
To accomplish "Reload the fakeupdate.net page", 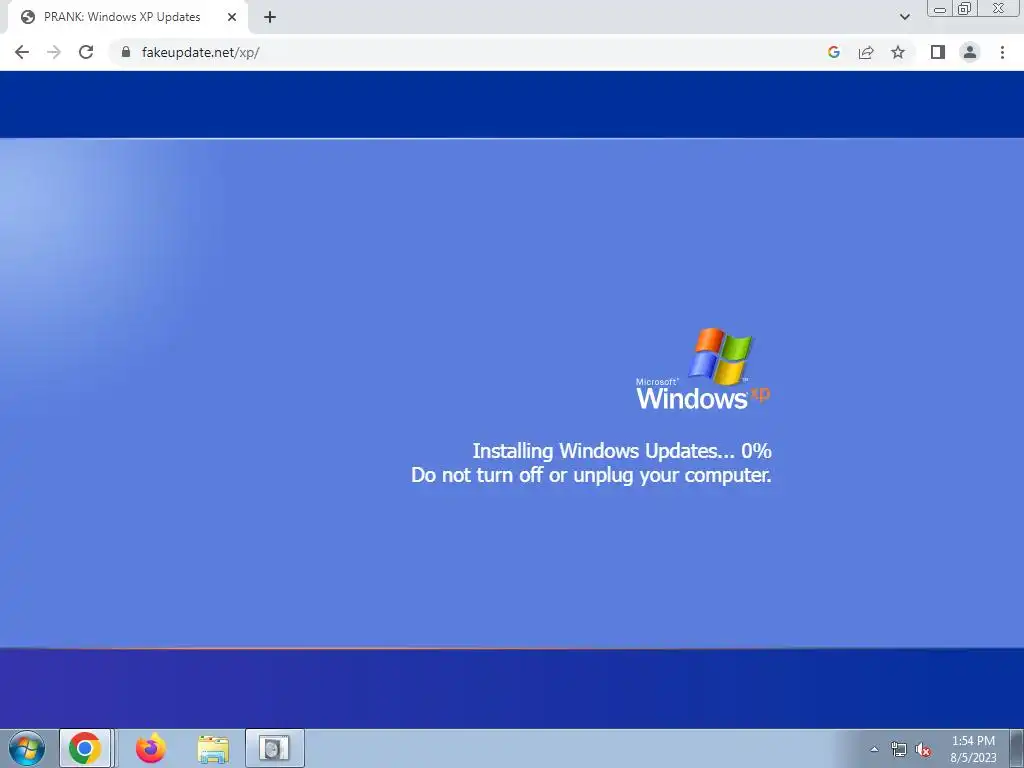I will click(x=86, y=52).
